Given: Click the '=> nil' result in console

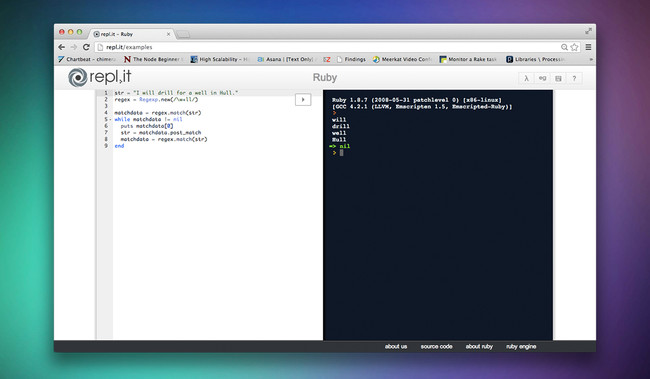Looking at the screenshot, I should tap(340, 146).
